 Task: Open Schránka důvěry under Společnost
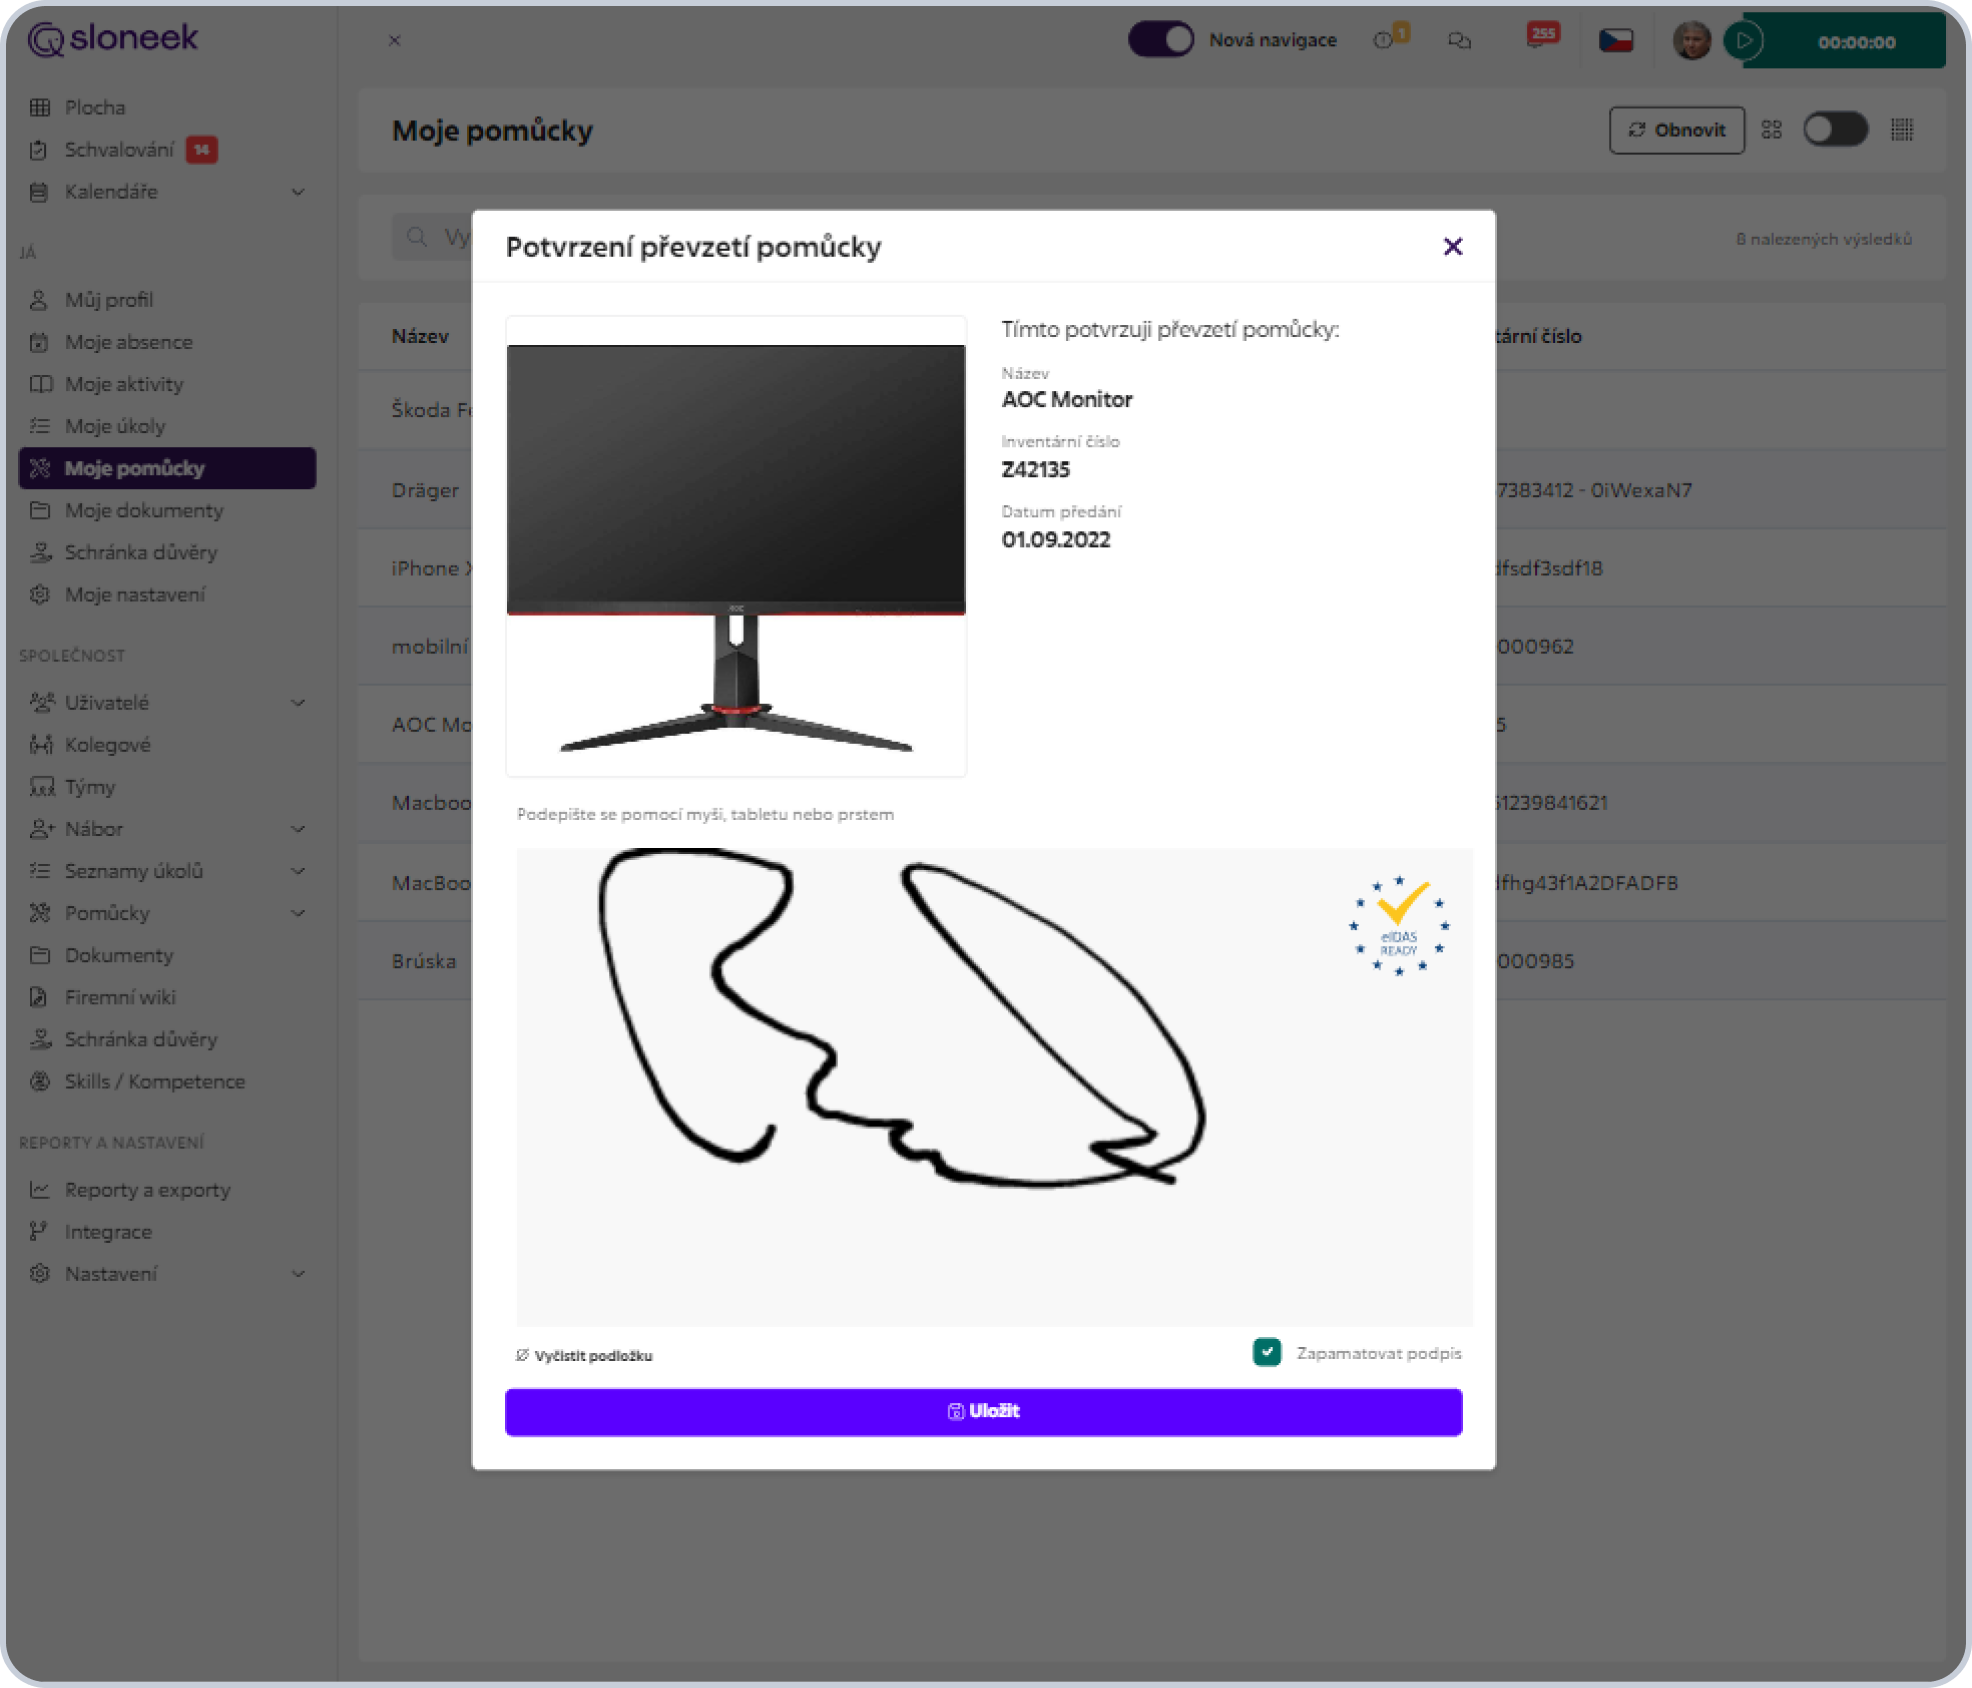pos(141,1039)
